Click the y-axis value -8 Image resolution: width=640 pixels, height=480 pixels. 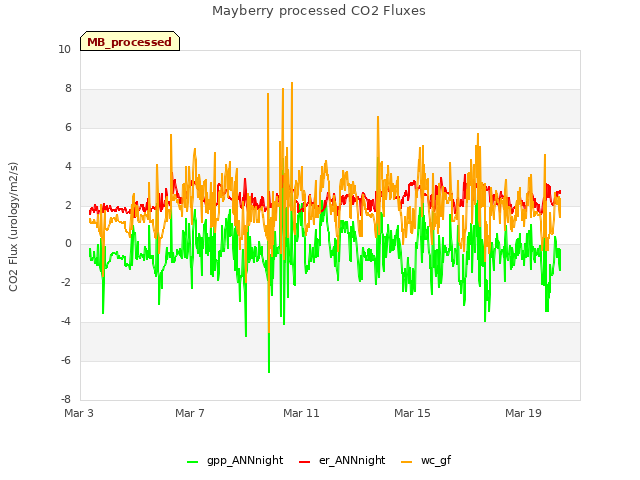(66, 399)
